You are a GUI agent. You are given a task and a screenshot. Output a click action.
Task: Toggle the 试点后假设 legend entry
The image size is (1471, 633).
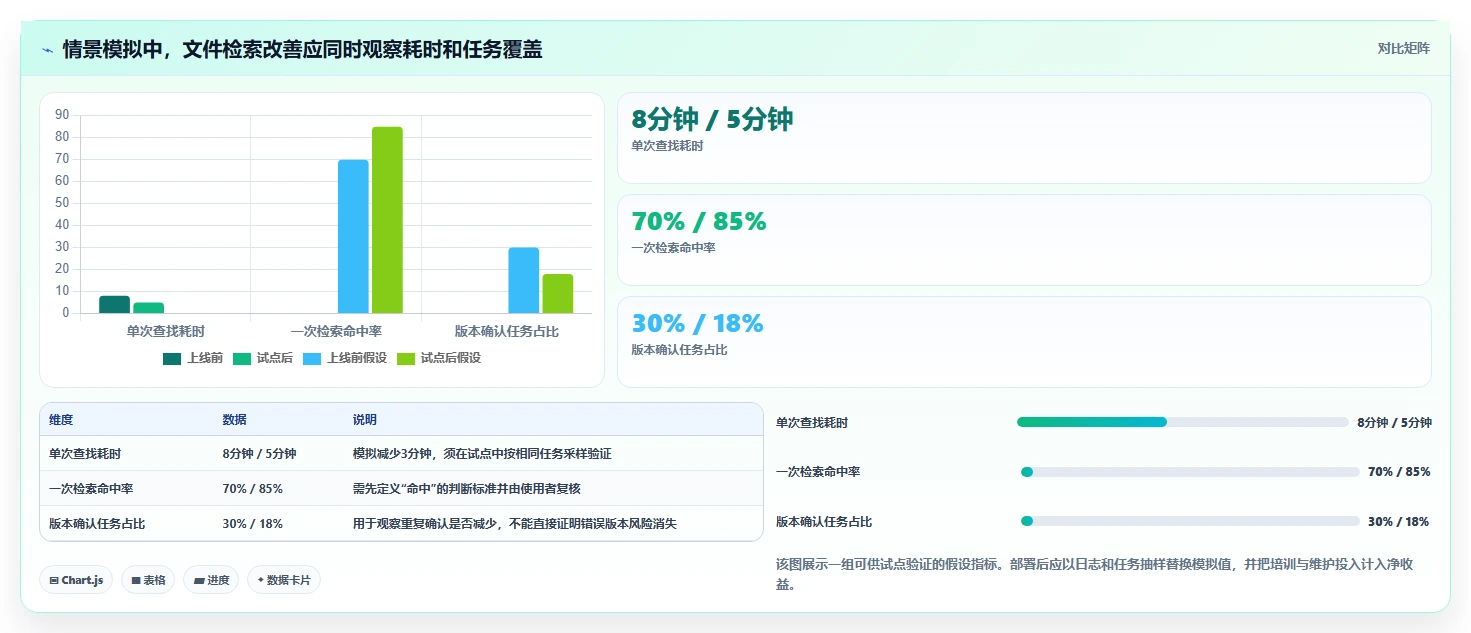pyautogui.click(x=439, y=358)
